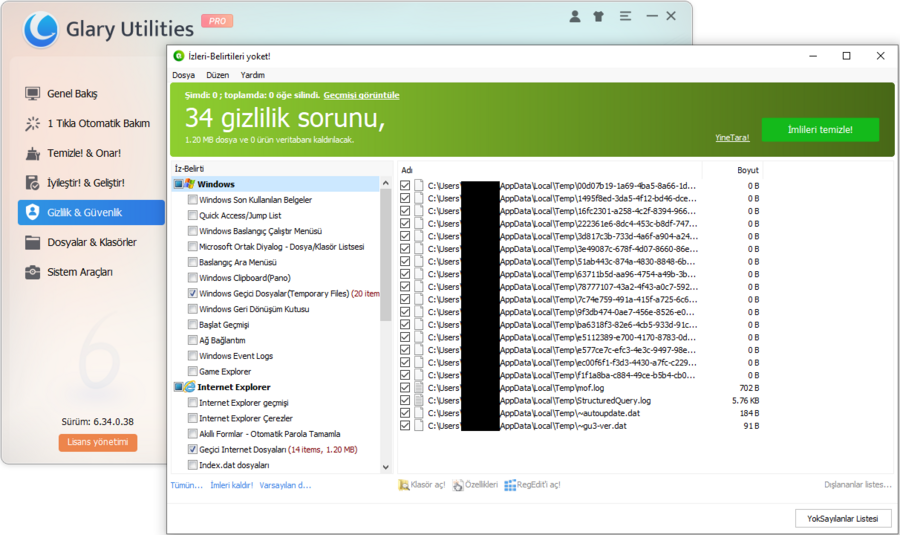Click the file icon of ~gu3-ver.dat
The width and height of the screenshot is (900, 535).
pyautogui.click(x=419, y=426)
